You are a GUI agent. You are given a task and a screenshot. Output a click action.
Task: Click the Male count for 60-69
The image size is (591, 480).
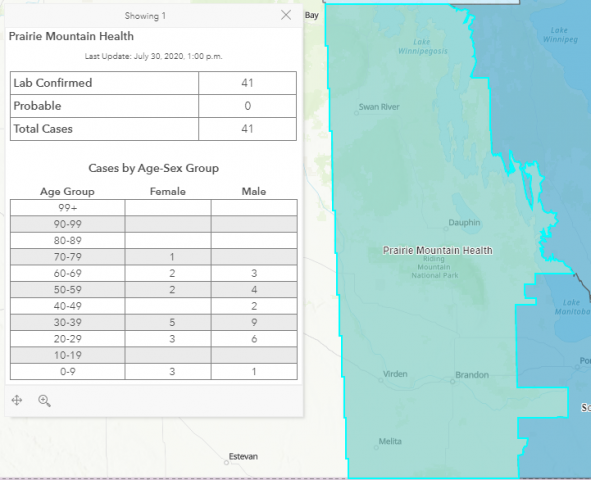point(254,273)
